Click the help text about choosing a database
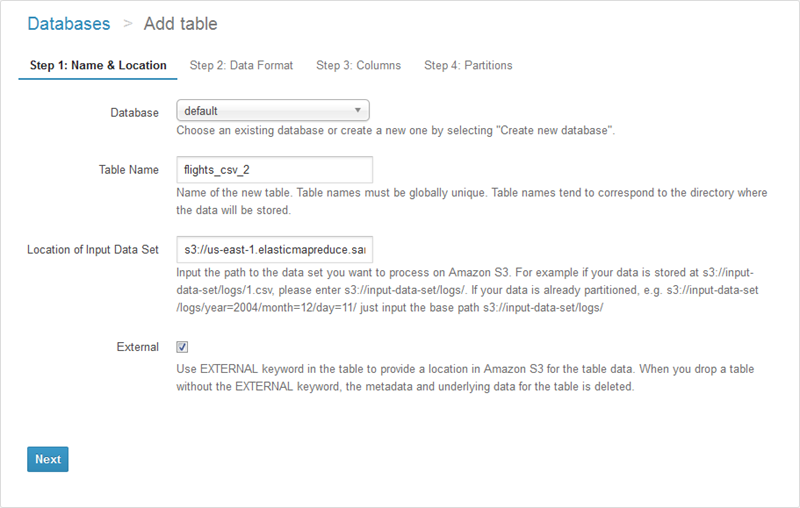The height and width of the screenshot is (508, 800). pyautogui.click(x=397, y=131)
